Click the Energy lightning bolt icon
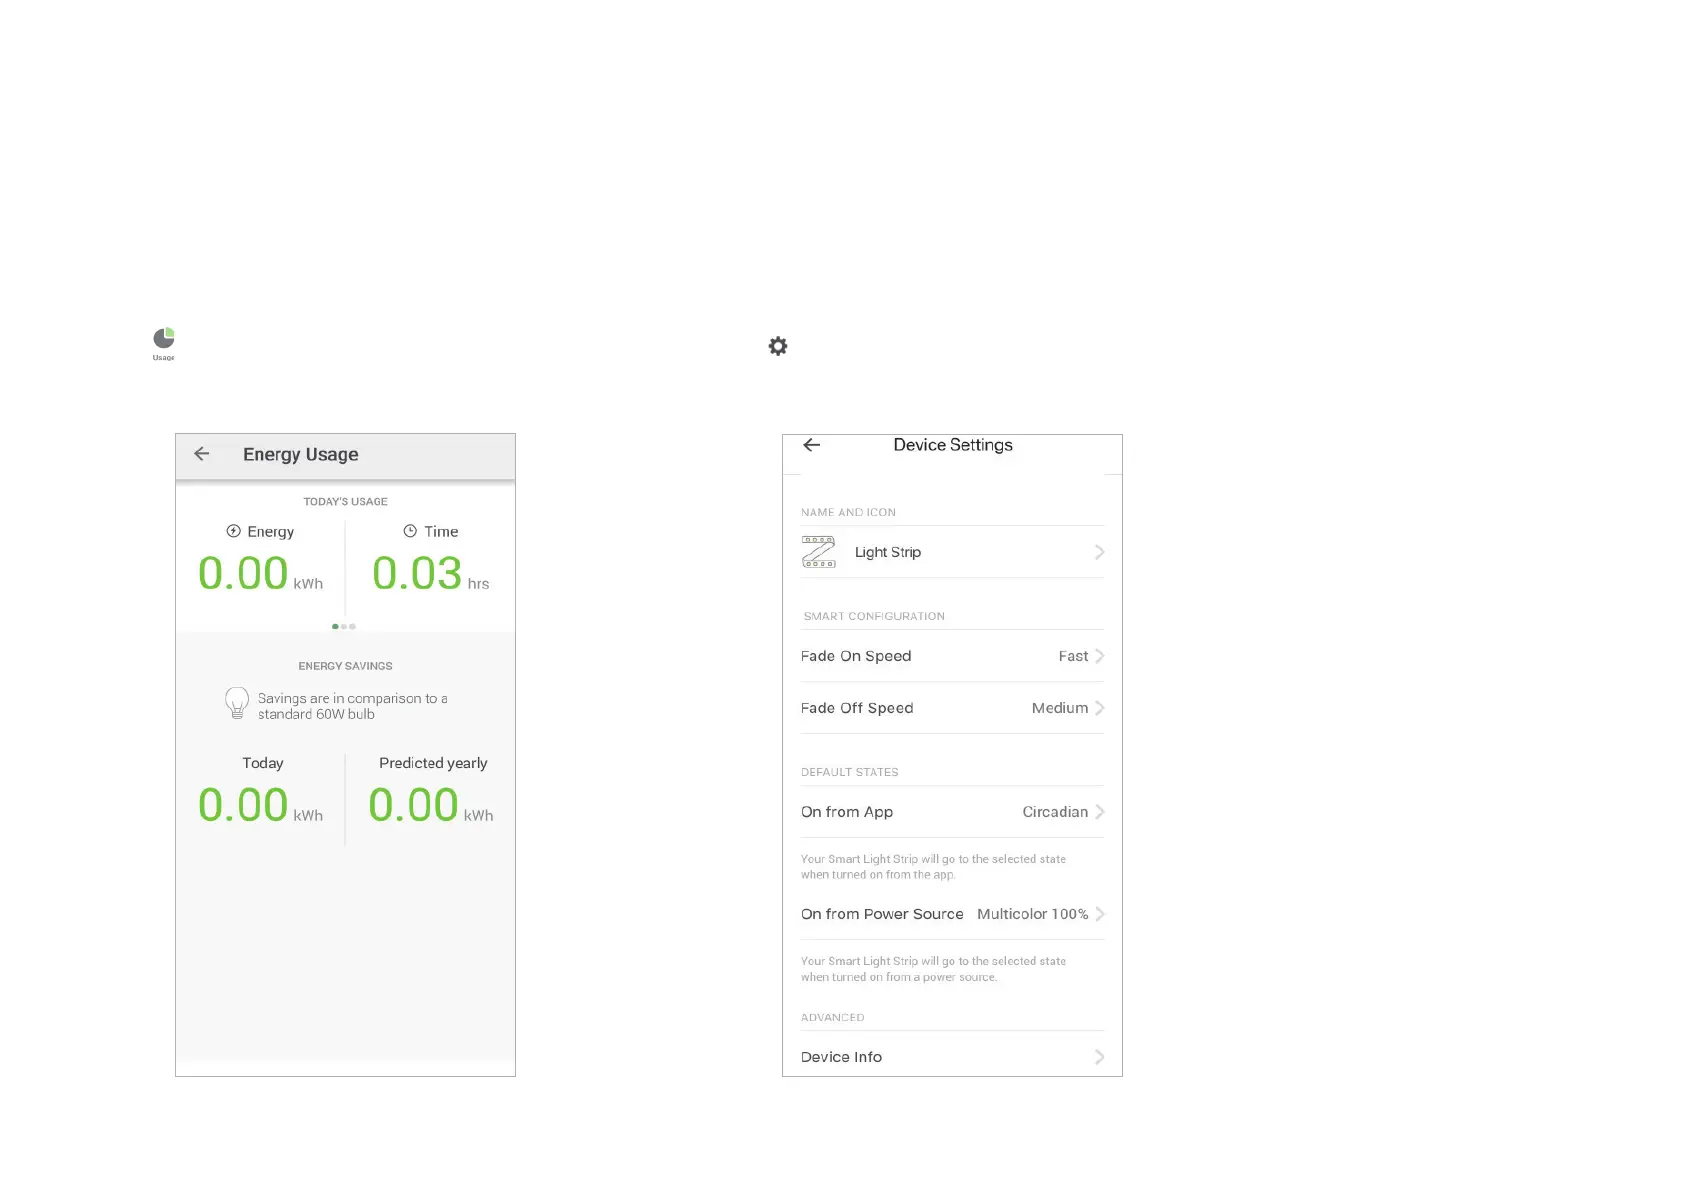The height and width of the screenshot is (1191, 1684). pyautogui.click(x=234, y=531)
